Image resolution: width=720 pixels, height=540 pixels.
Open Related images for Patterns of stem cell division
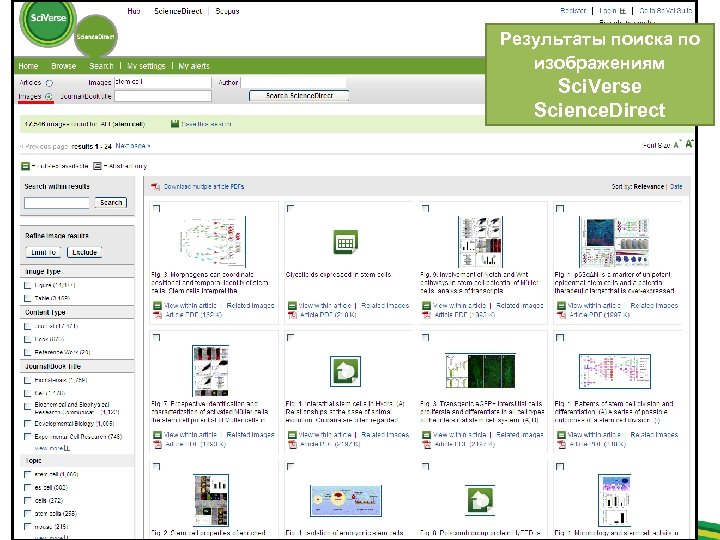tap(654, 434)
